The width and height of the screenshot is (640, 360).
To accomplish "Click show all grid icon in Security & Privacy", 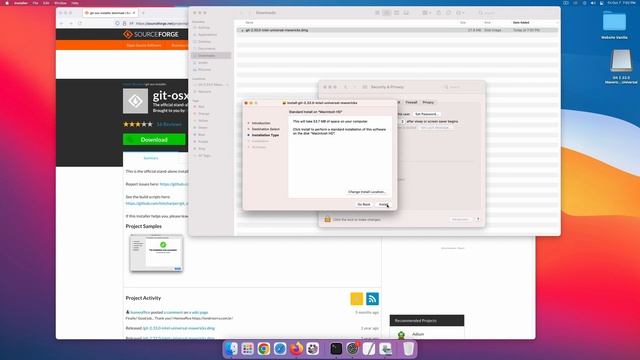I will [365, 87].
